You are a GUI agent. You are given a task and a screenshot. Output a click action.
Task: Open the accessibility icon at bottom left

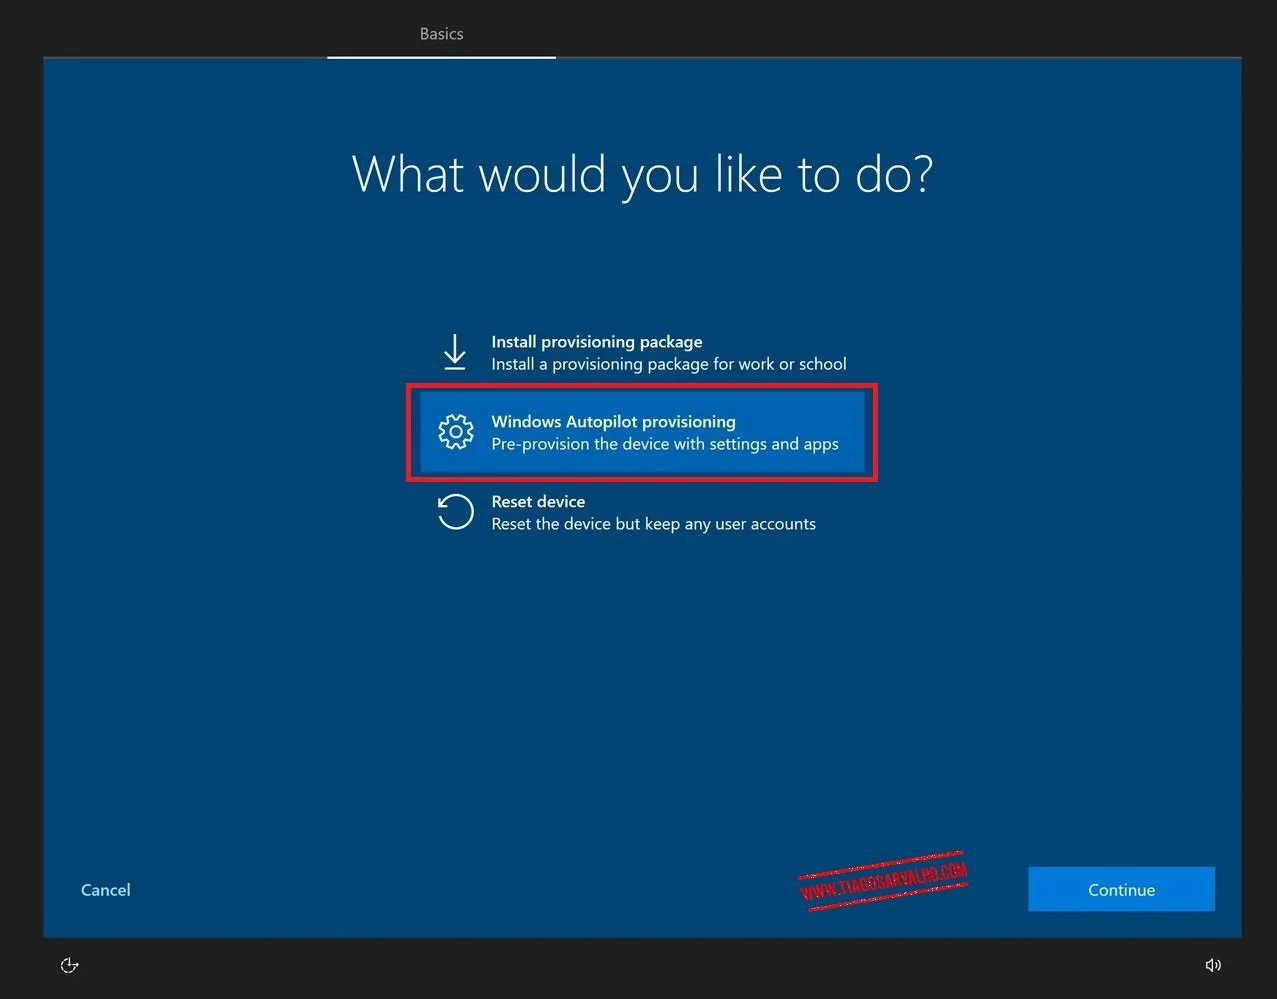click(x=69, y=965)
